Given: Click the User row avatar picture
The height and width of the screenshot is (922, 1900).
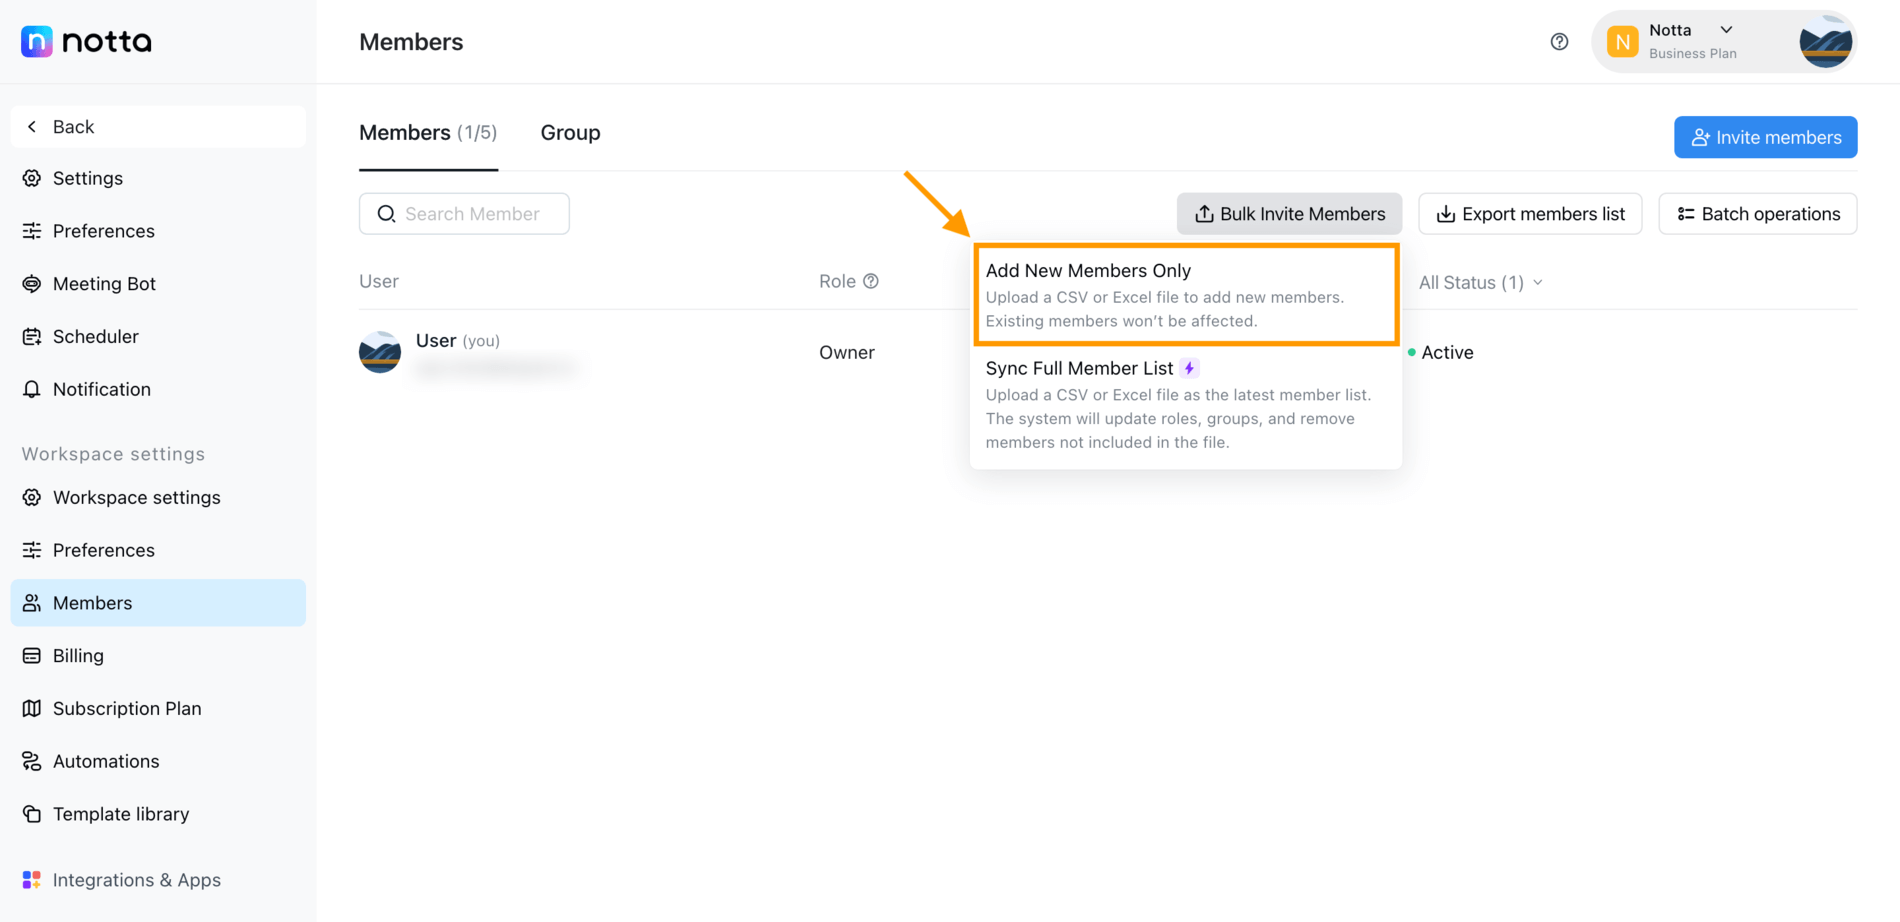Looking at the screenshot, I should point(380,352).
